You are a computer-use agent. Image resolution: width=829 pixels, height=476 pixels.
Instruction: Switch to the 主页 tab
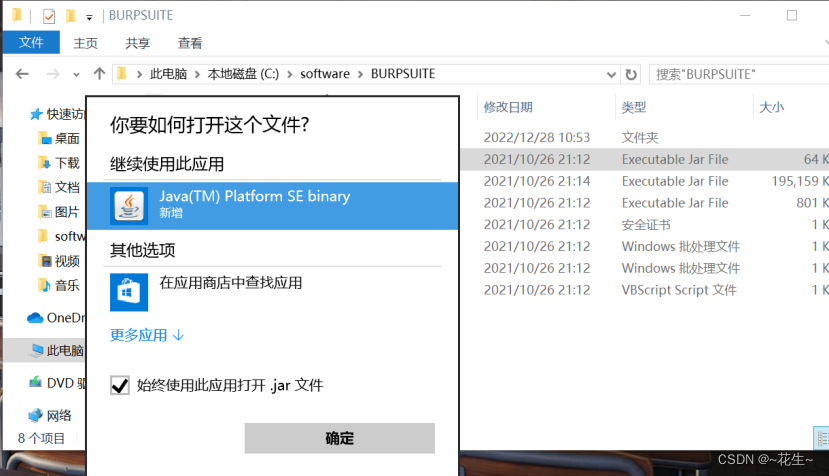86,43
